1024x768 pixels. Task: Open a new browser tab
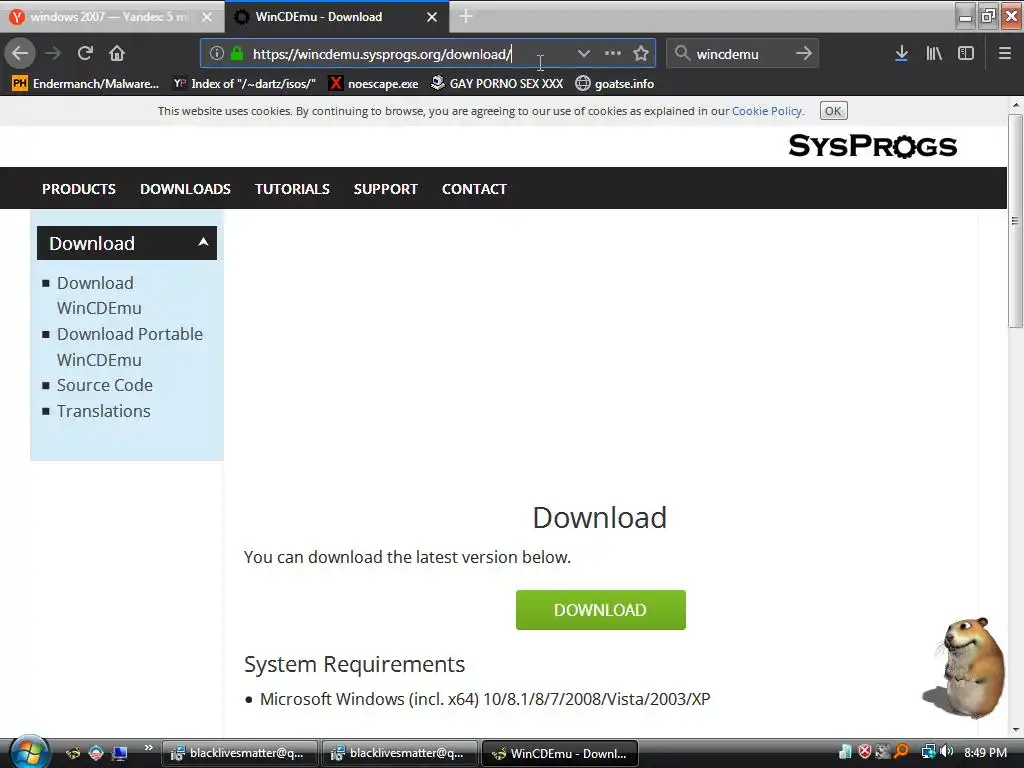466,16
